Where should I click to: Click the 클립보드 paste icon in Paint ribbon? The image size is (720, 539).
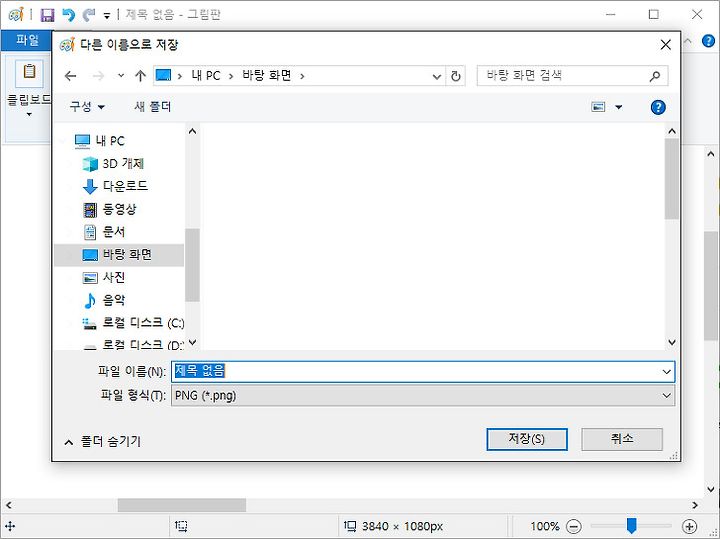pyautogui.click(x=29, y=73)
